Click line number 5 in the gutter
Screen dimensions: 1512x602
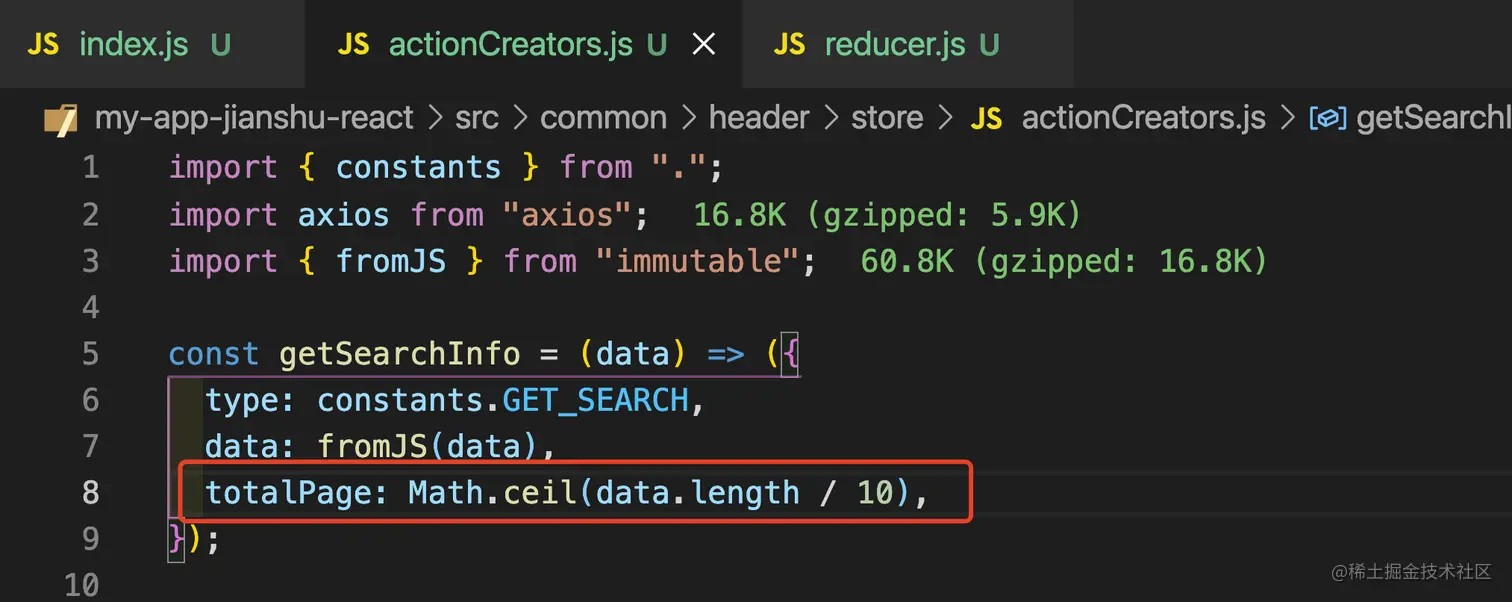pos(90,354)
